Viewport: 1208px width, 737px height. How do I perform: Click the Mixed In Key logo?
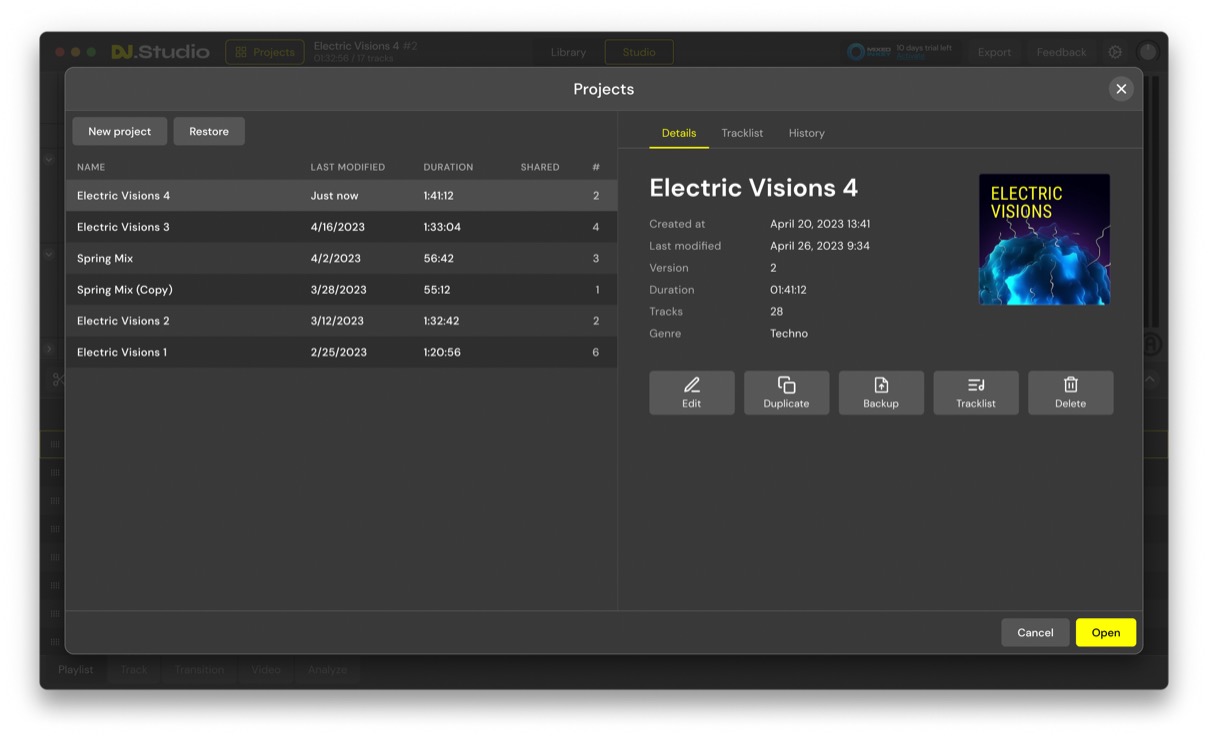855,51
